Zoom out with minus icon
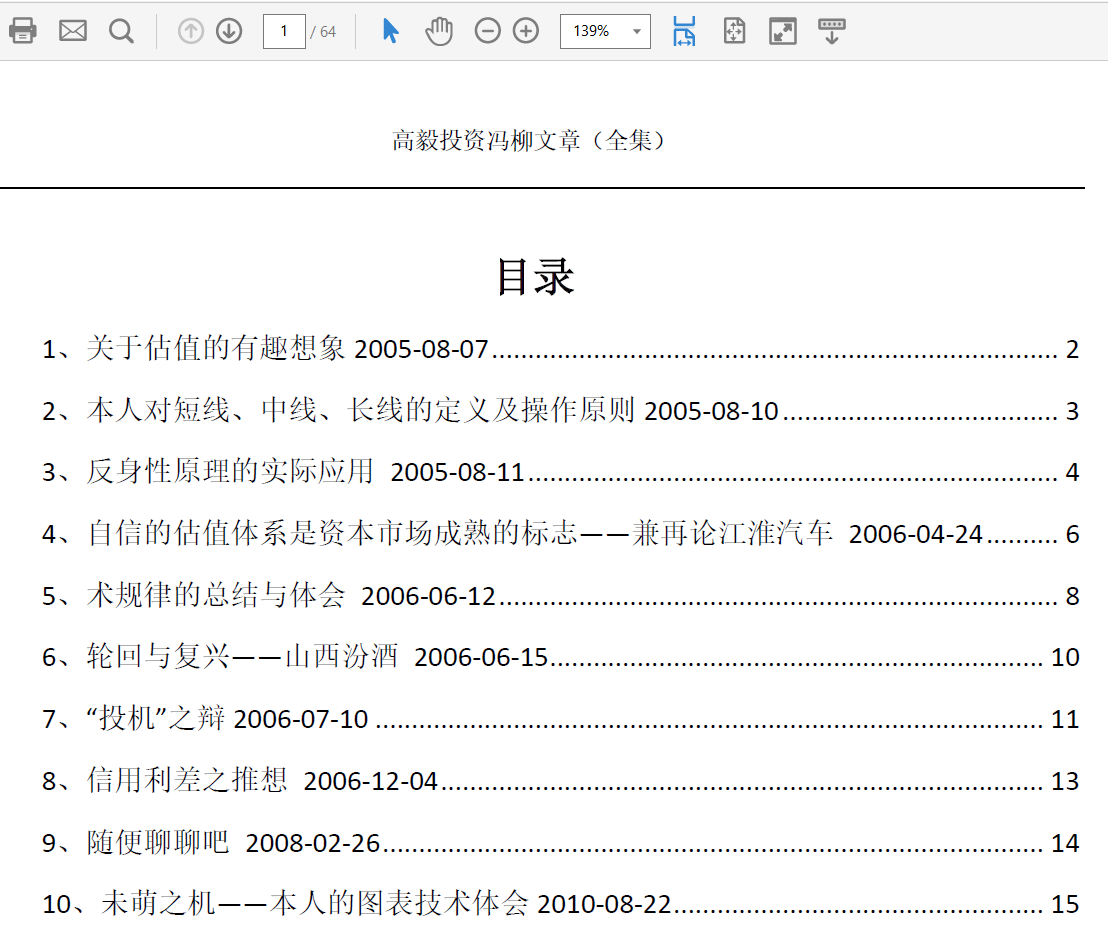Screen dimensions: 1108x939 (x=487, y=31)
